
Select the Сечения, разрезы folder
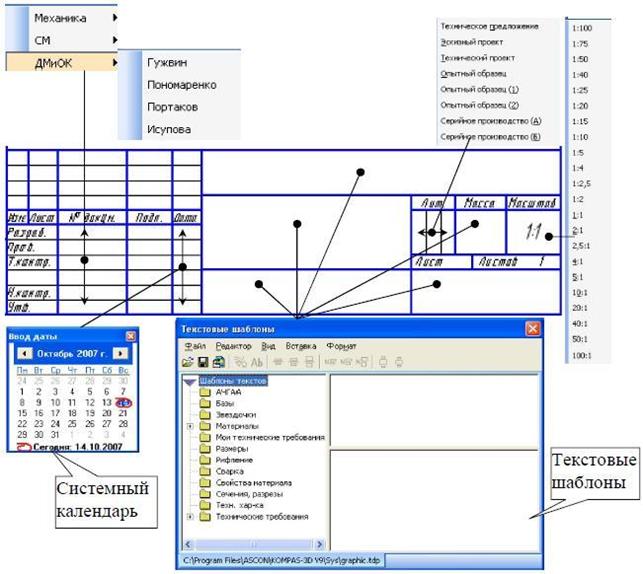point(249,494)
